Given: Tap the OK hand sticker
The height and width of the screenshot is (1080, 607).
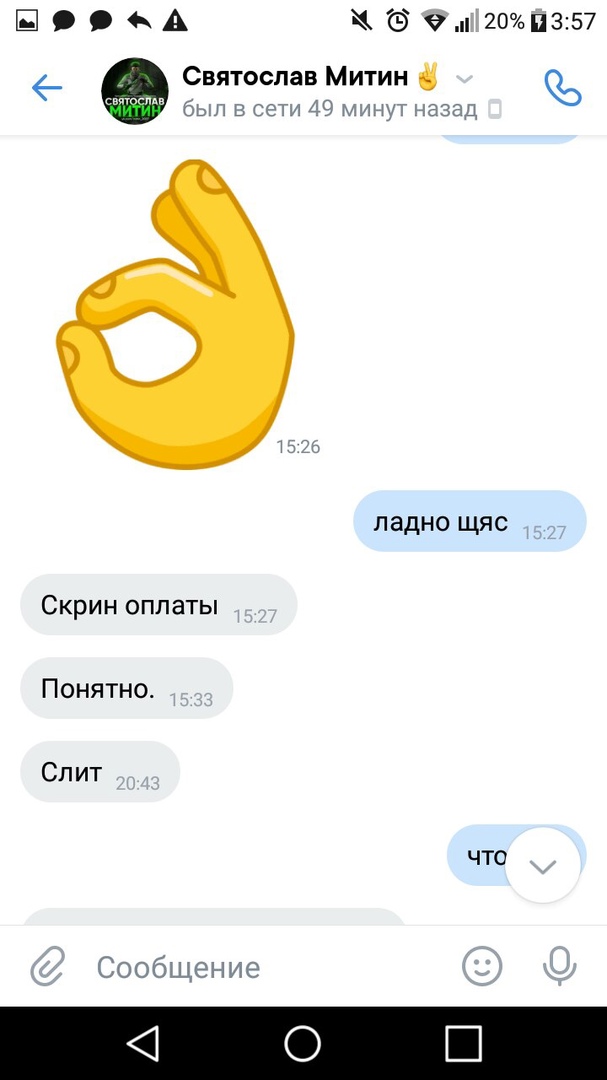Looking at the screenshot, I should tap(175, 314).
